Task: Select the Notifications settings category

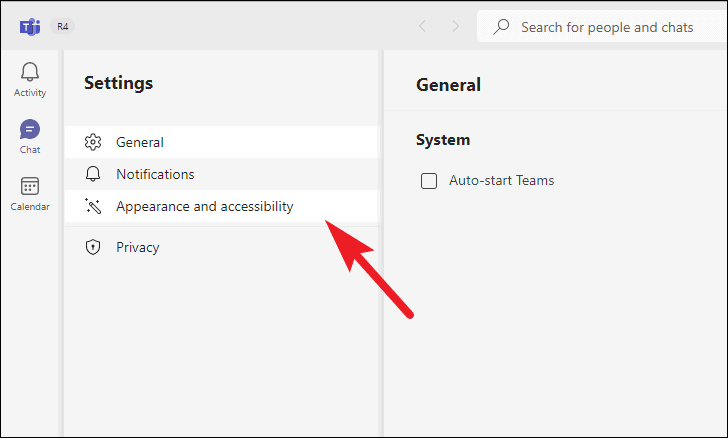Action: (x=221, y=174)
